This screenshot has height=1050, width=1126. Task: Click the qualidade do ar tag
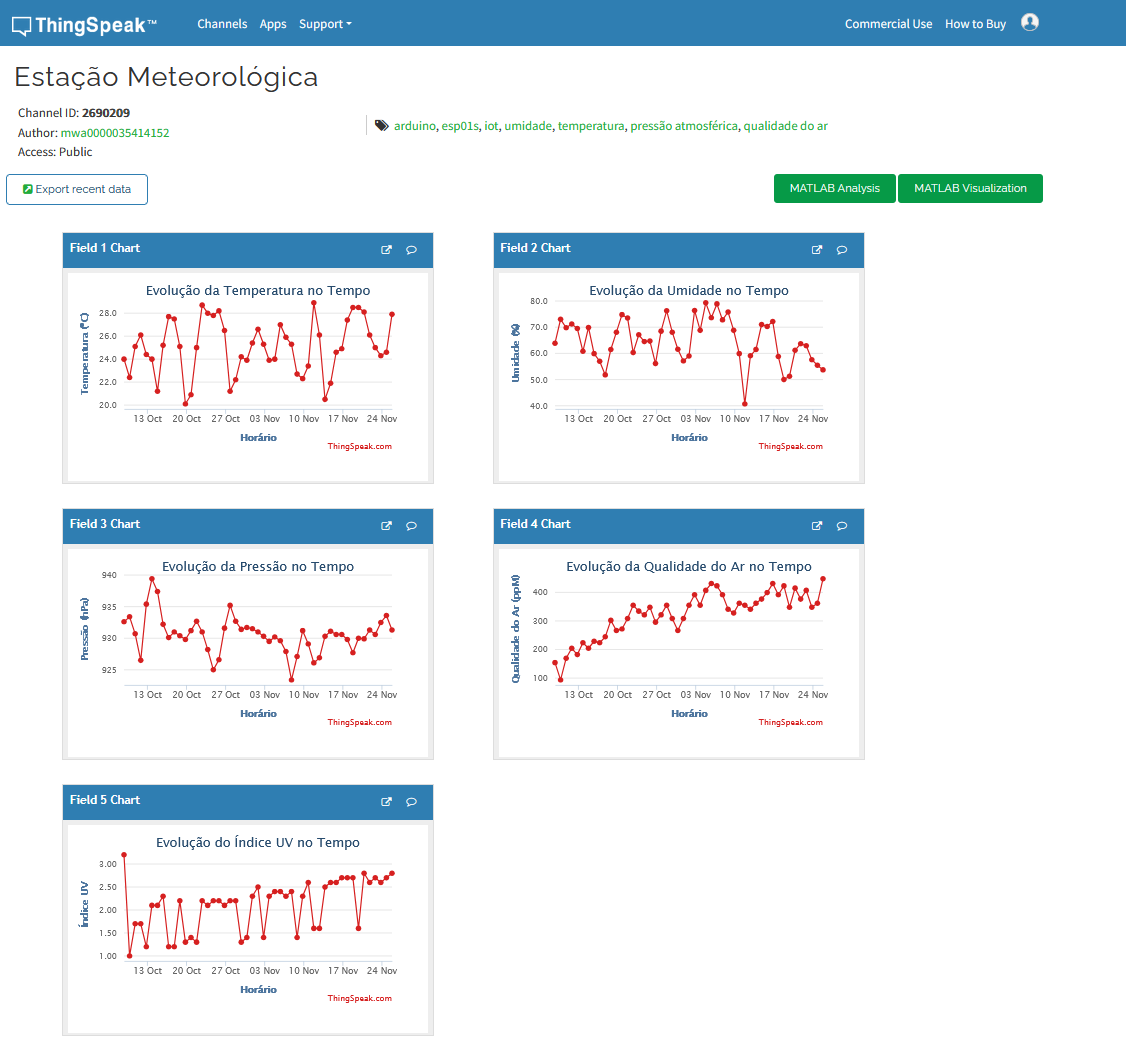(785, 126)
